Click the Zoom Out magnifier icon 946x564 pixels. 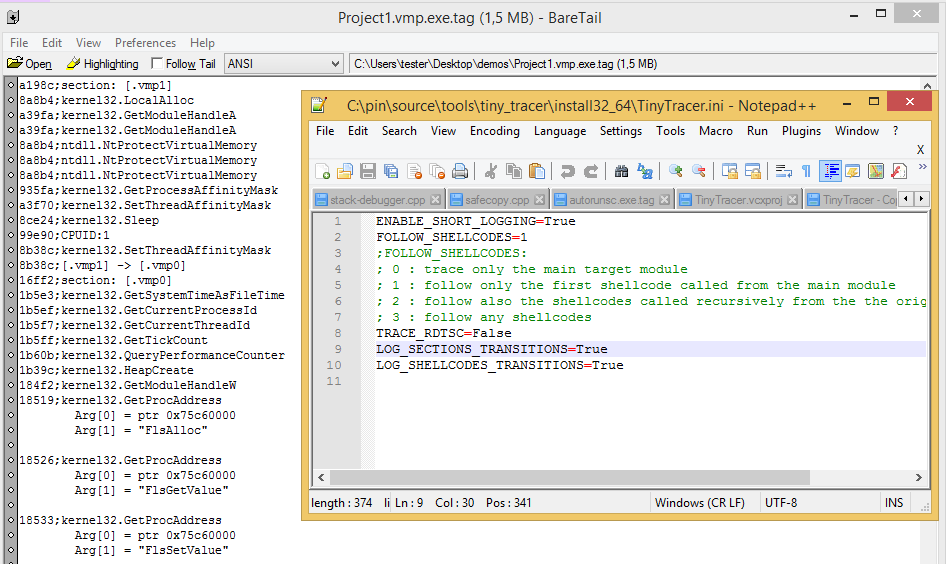click(699, 171)
